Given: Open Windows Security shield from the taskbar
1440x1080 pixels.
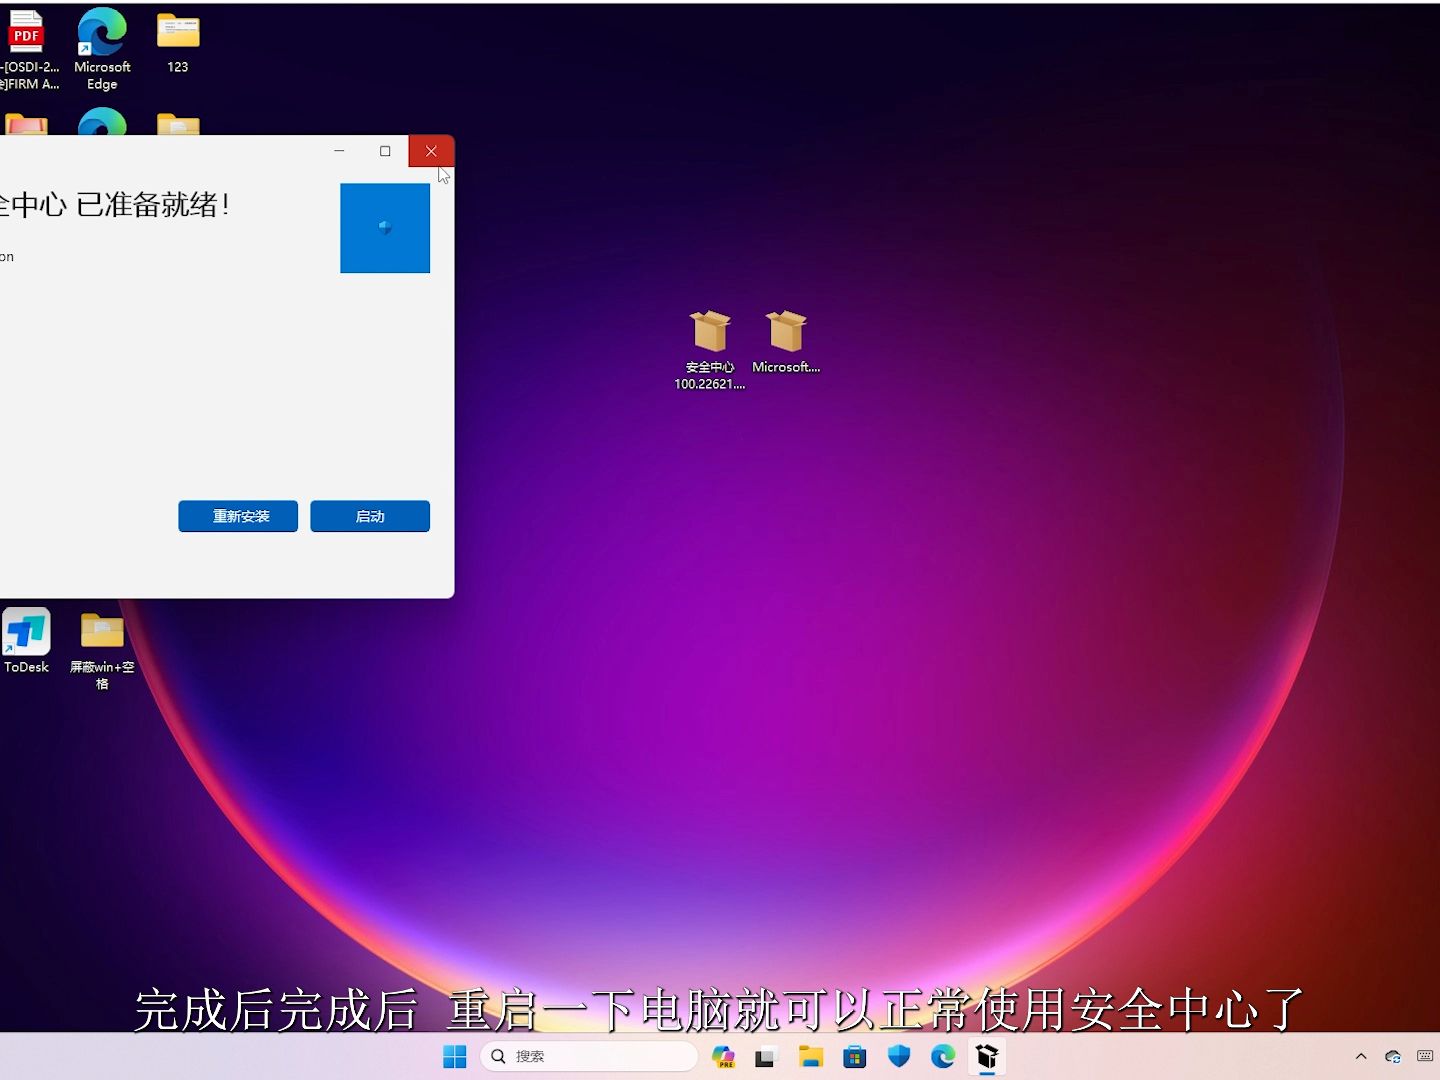Looking at the screenshot, I should coord(899,1056).
